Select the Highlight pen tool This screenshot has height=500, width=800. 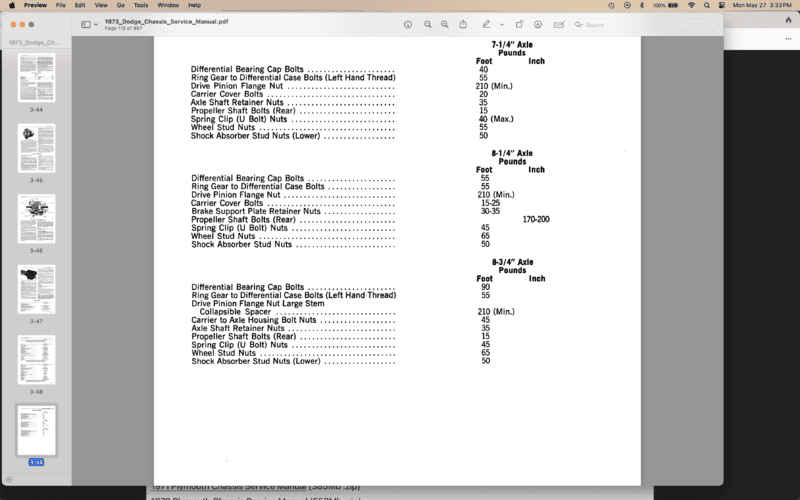[486, 24]
